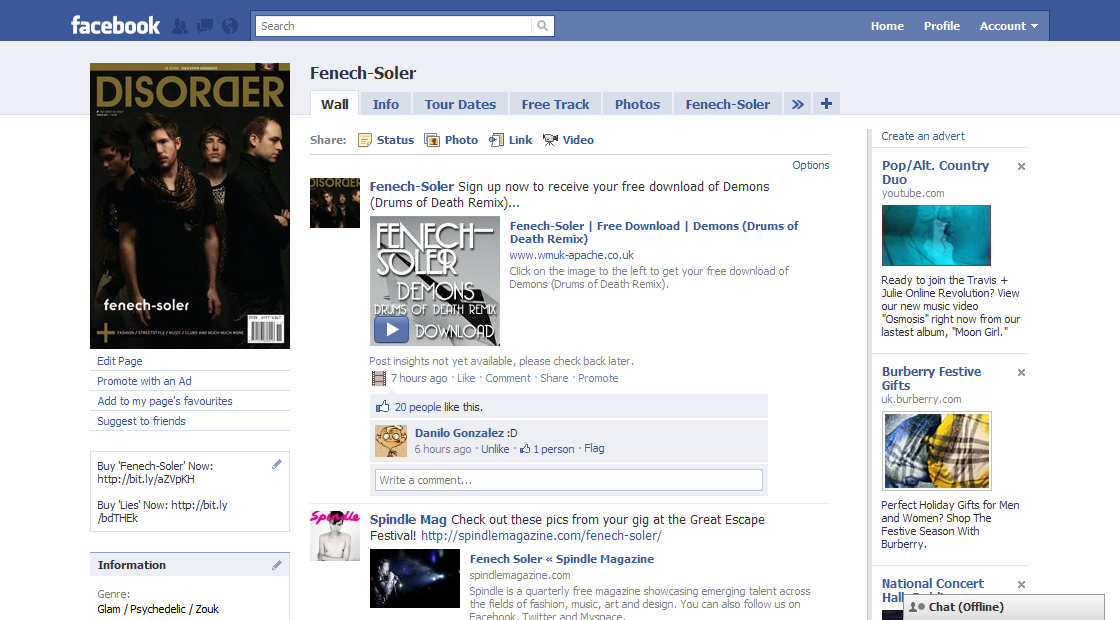The width and height of the screenshot is (1120, 620).
Task: Click the Edit Page link
Action: (x=119, y=361)
